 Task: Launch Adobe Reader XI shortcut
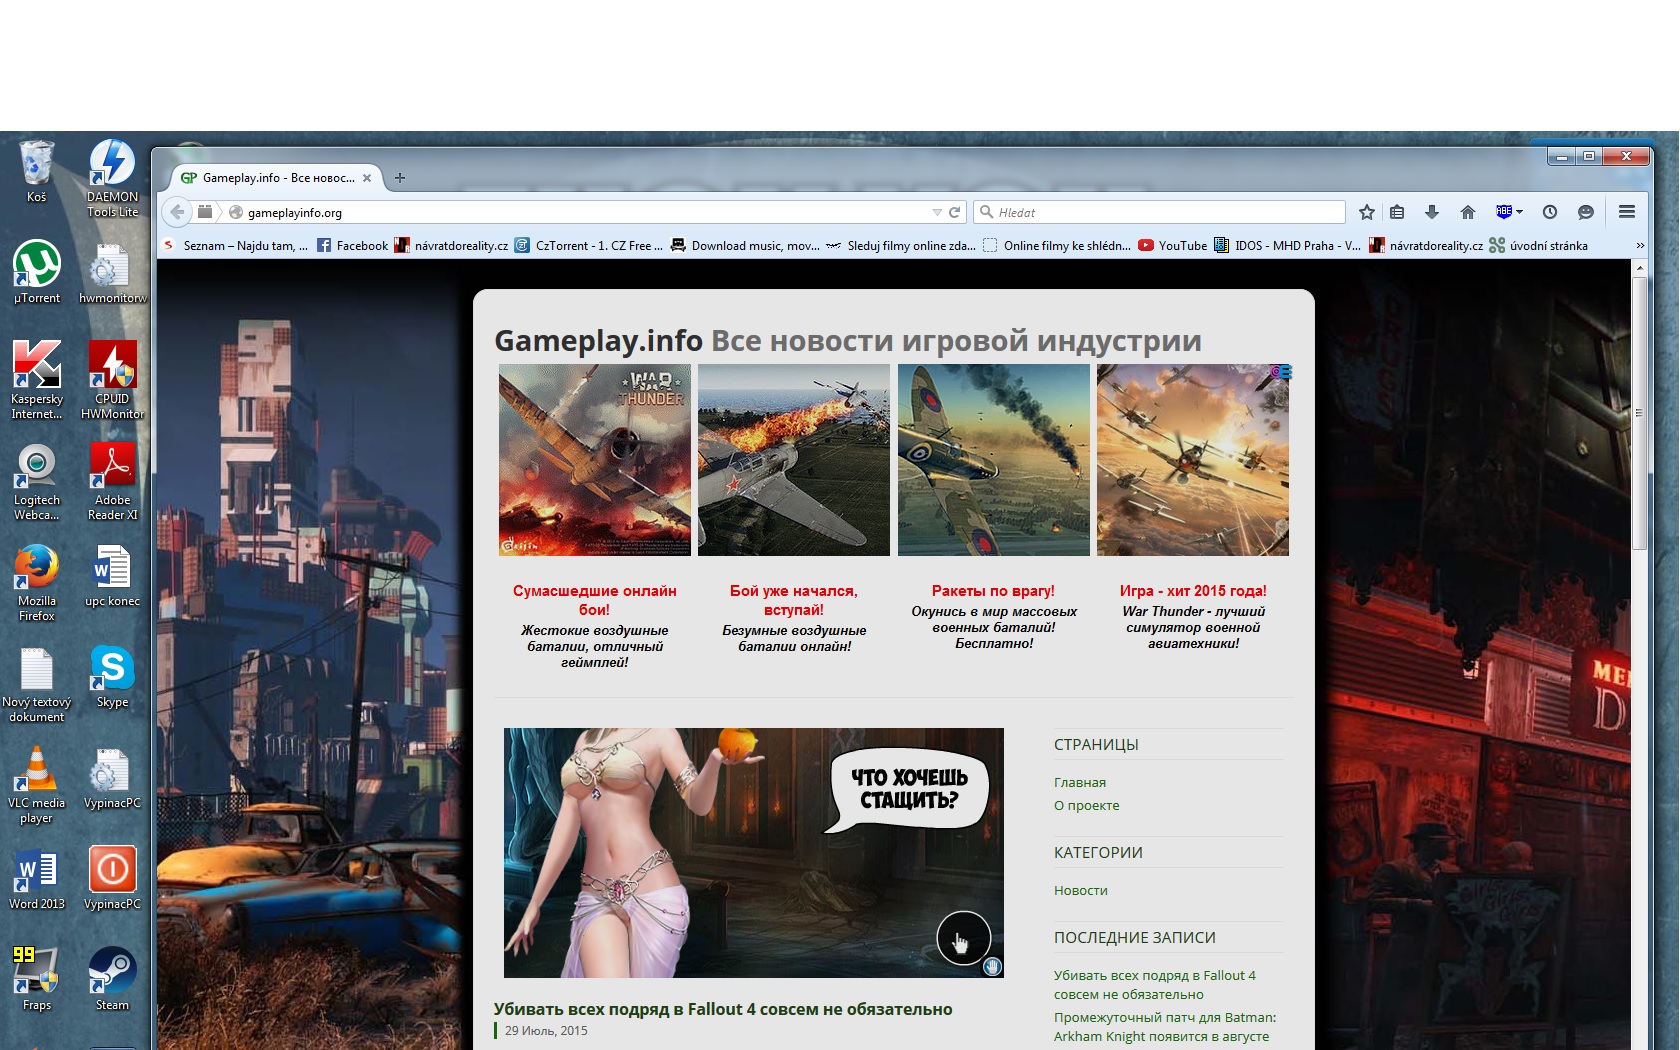coord(112,481)
